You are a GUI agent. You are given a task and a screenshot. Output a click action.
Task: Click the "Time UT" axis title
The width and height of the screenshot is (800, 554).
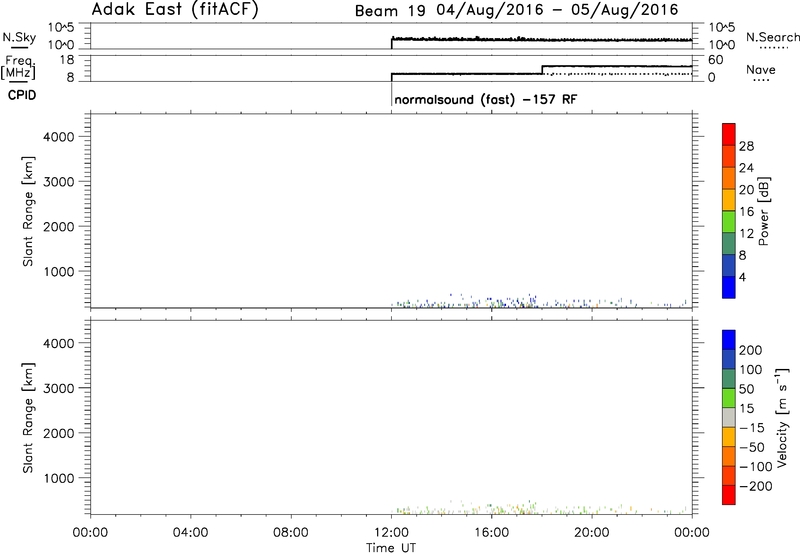pos(391,548)
